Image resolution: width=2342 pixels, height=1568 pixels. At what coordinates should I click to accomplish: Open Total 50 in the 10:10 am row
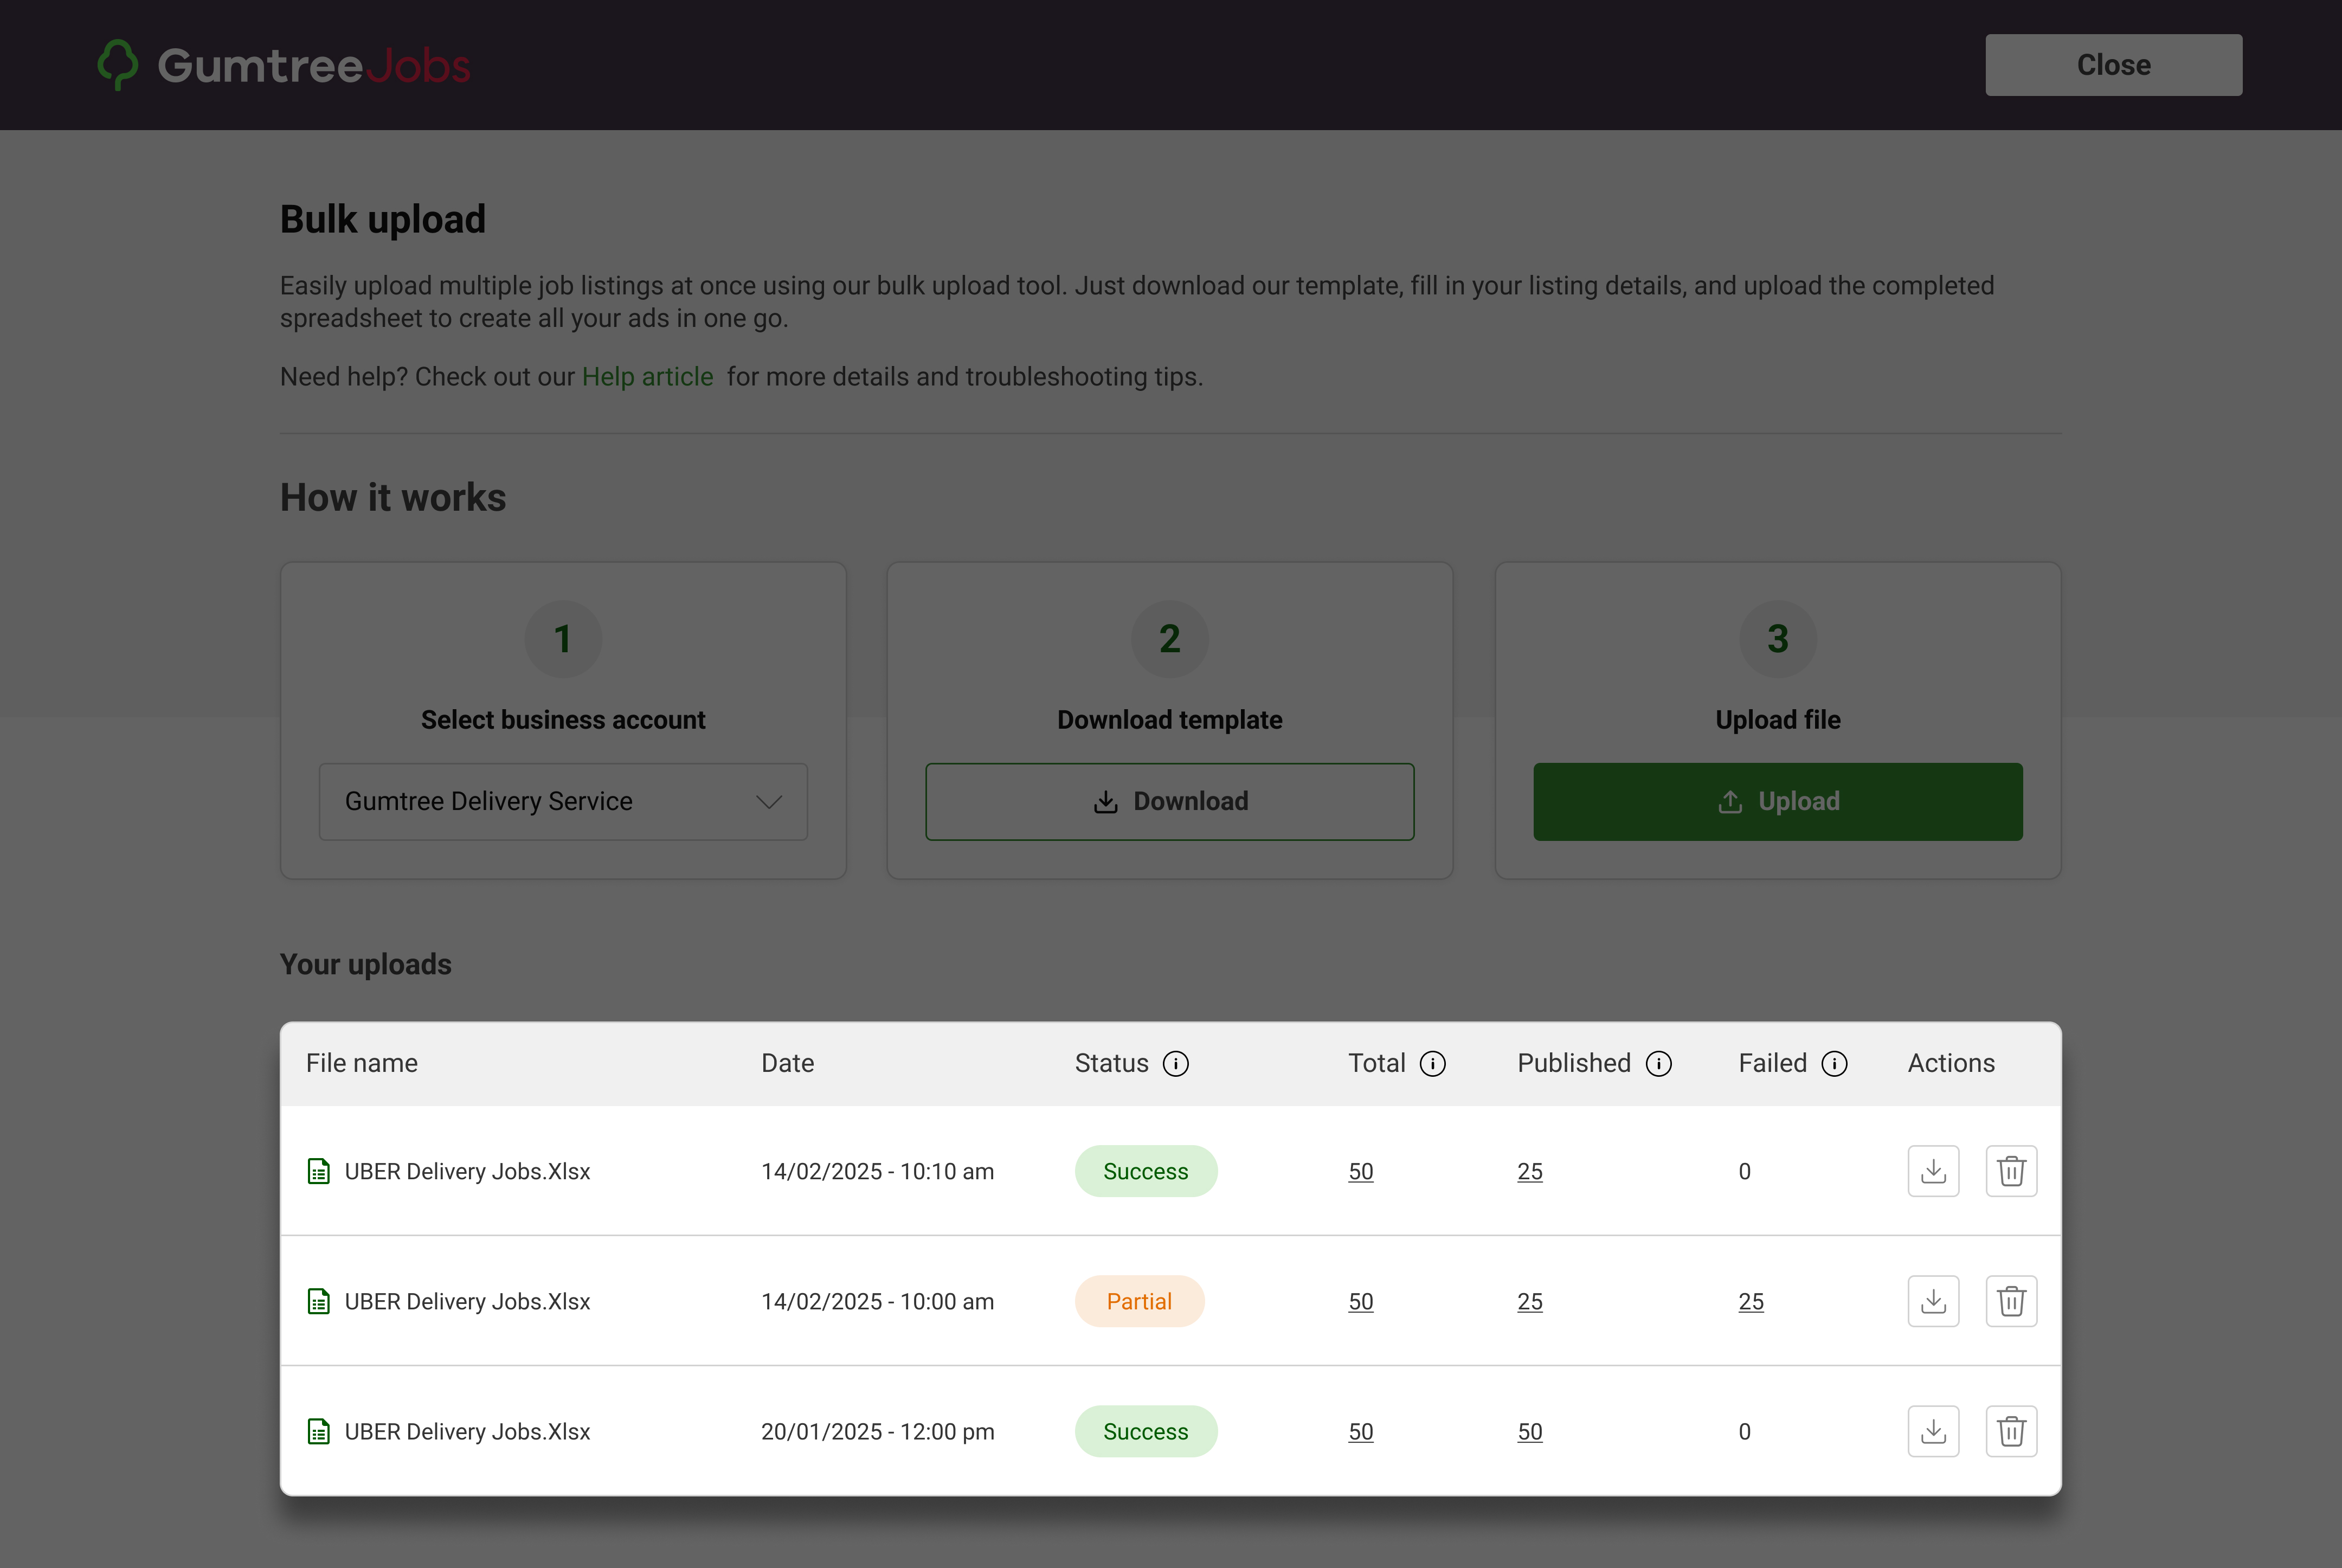(x=1361, y=1171)
